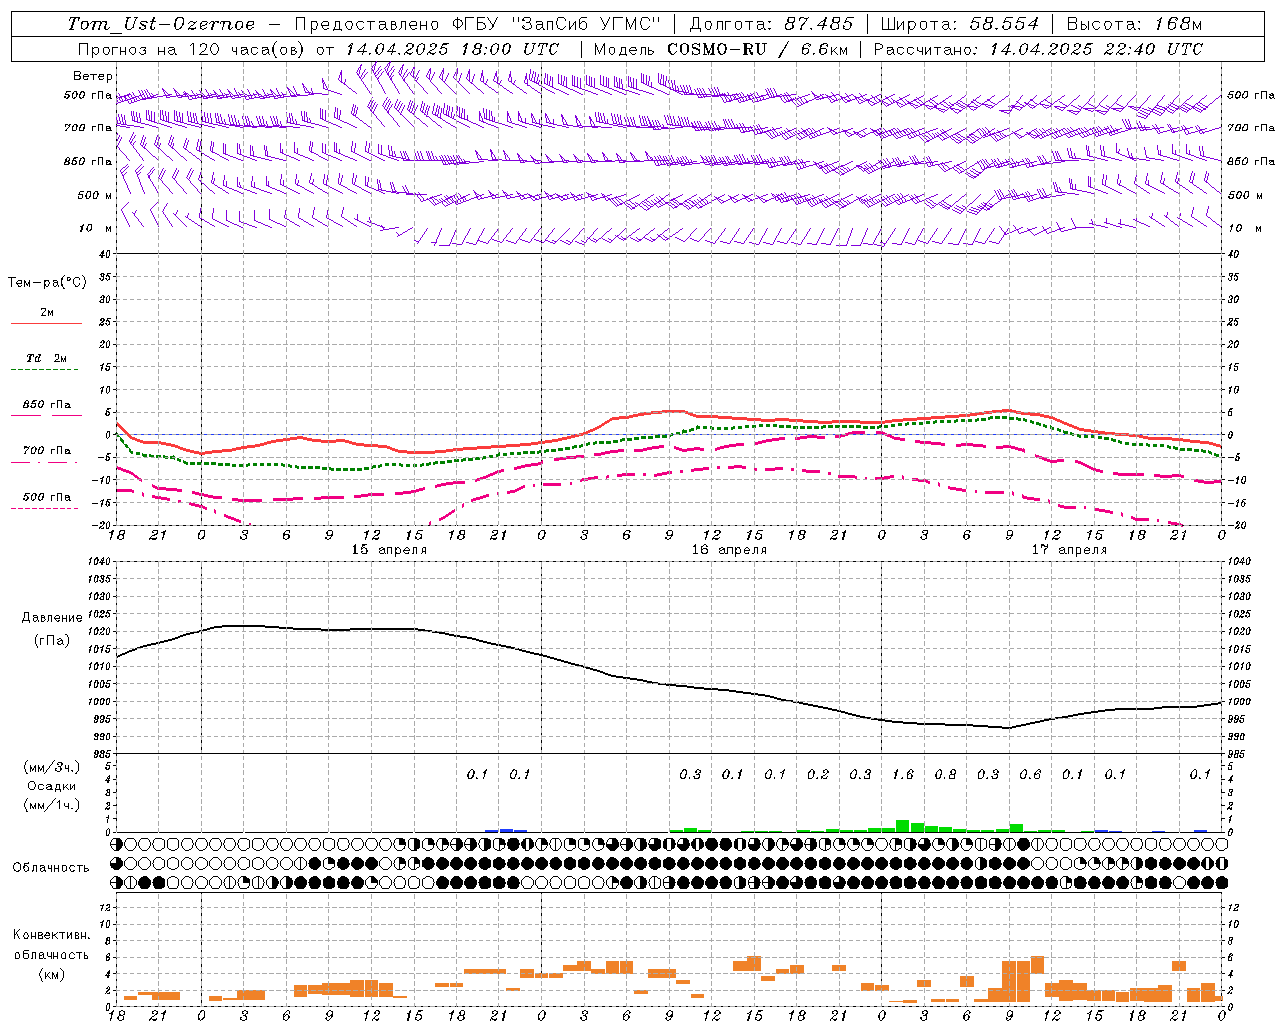Click the 2м temperature legend entry

pos(47,313)
